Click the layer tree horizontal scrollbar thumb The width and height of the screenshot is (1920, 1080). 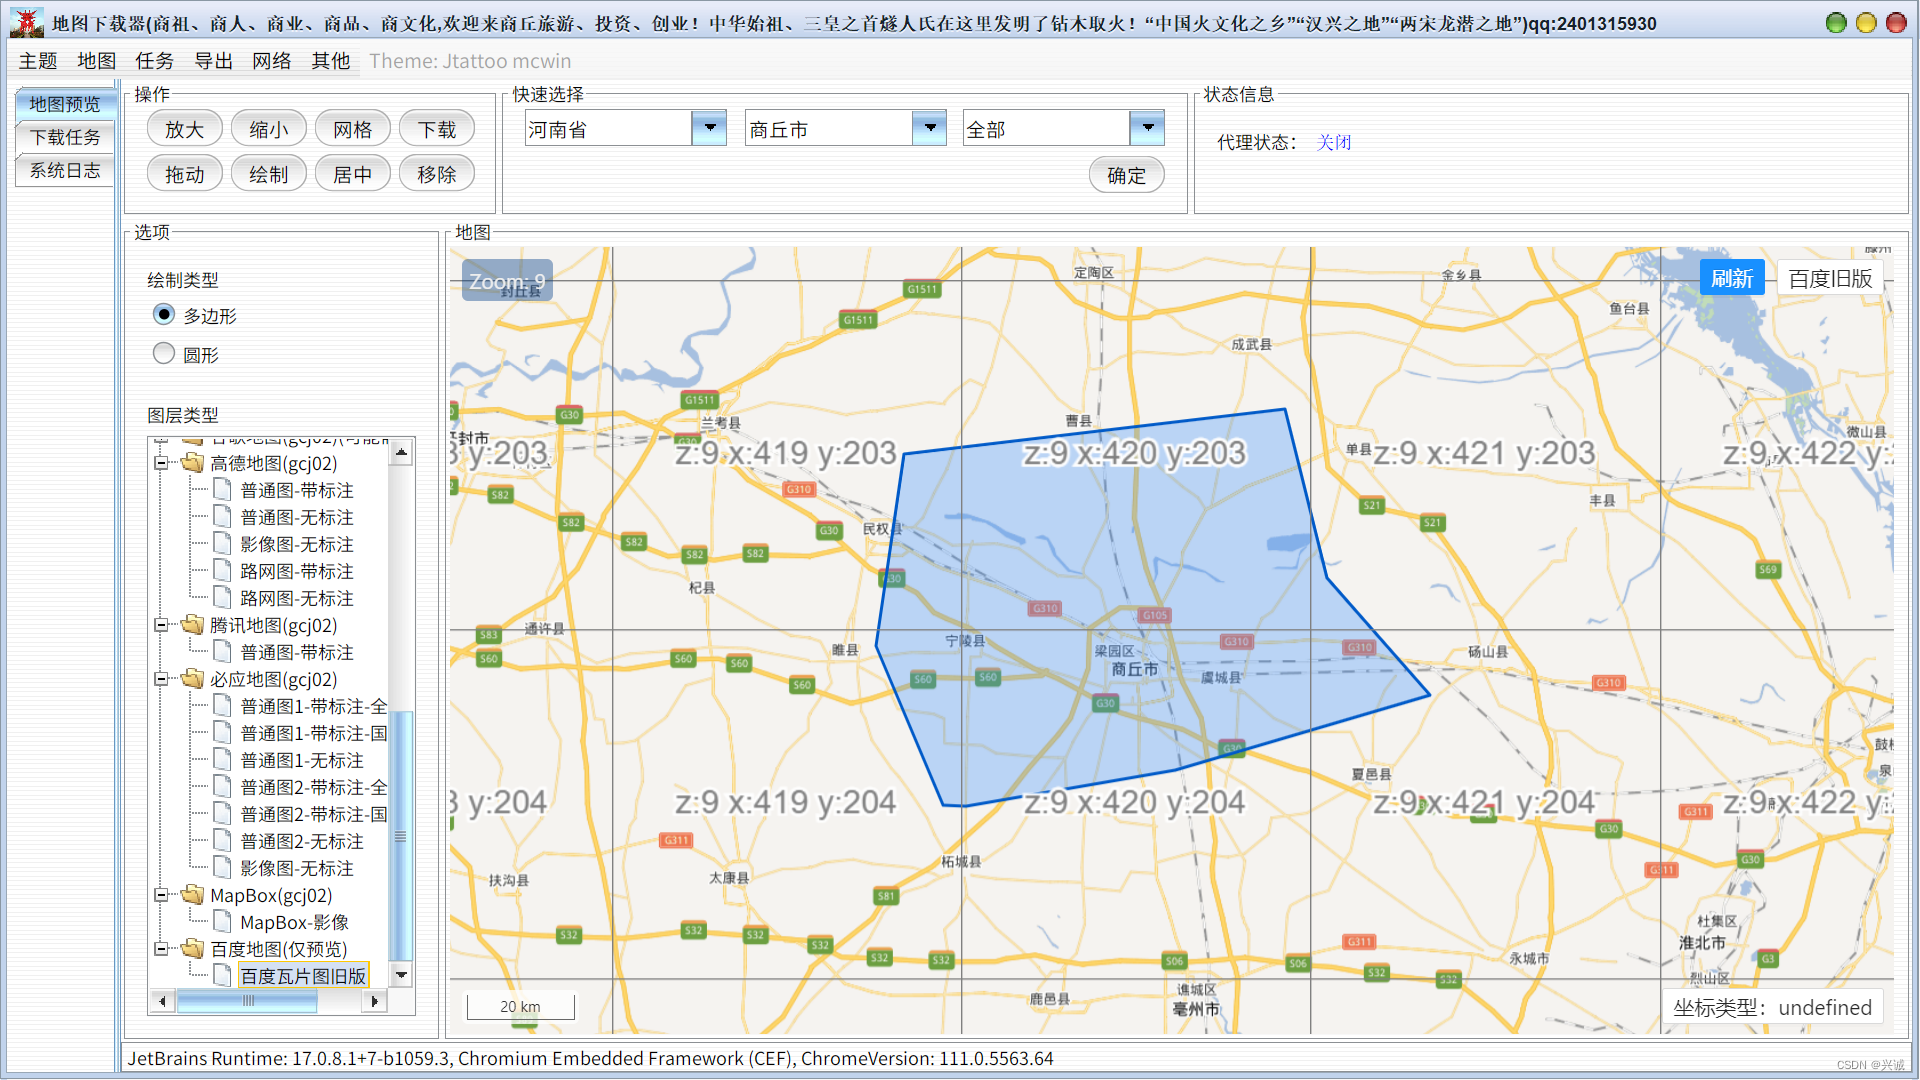[x=247, y=1000]
